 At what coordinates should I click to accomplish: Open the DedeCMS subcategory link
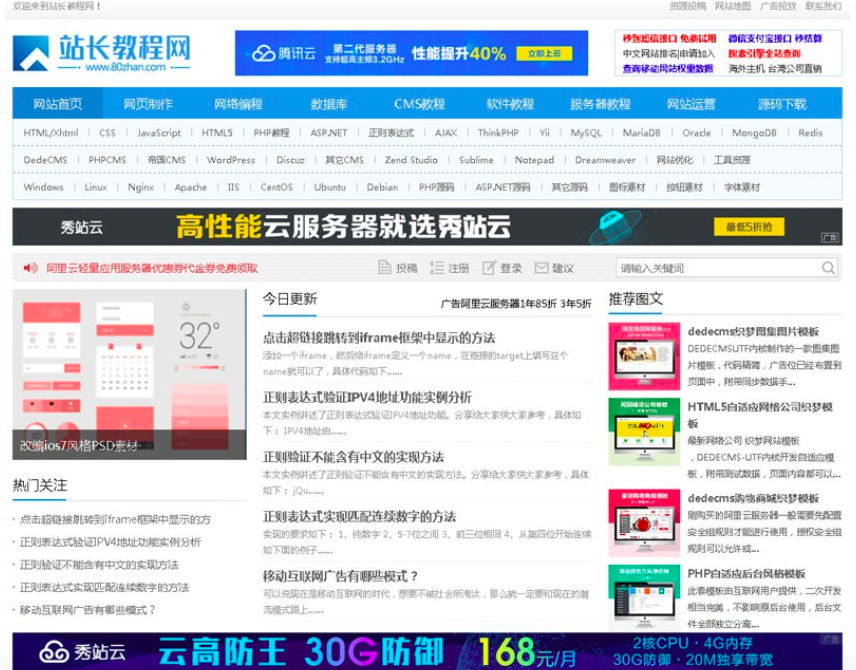point(45,160)
